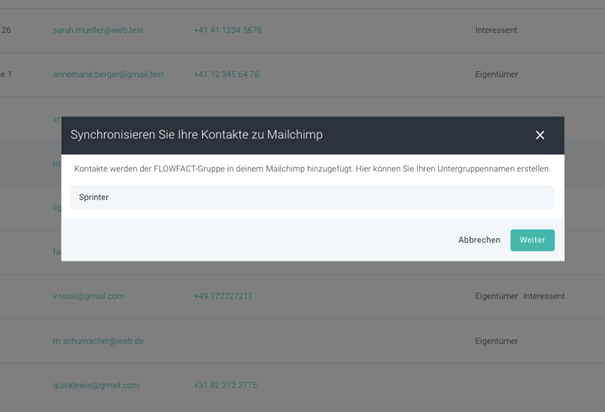Viewport: 605px width, 412px height.
Task: Open email link v.rossi@gmail.com
Action: (88, 296)
